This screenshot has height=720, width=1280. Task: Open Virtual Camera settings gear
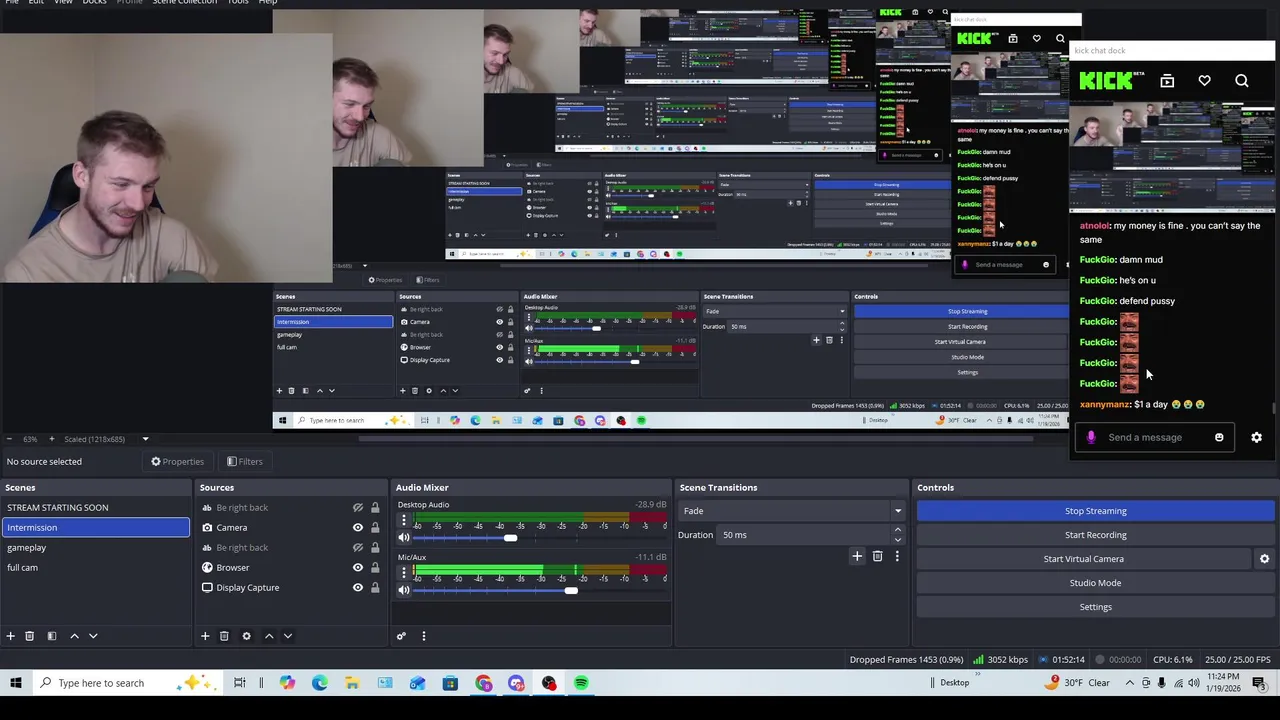[1264, 559]
